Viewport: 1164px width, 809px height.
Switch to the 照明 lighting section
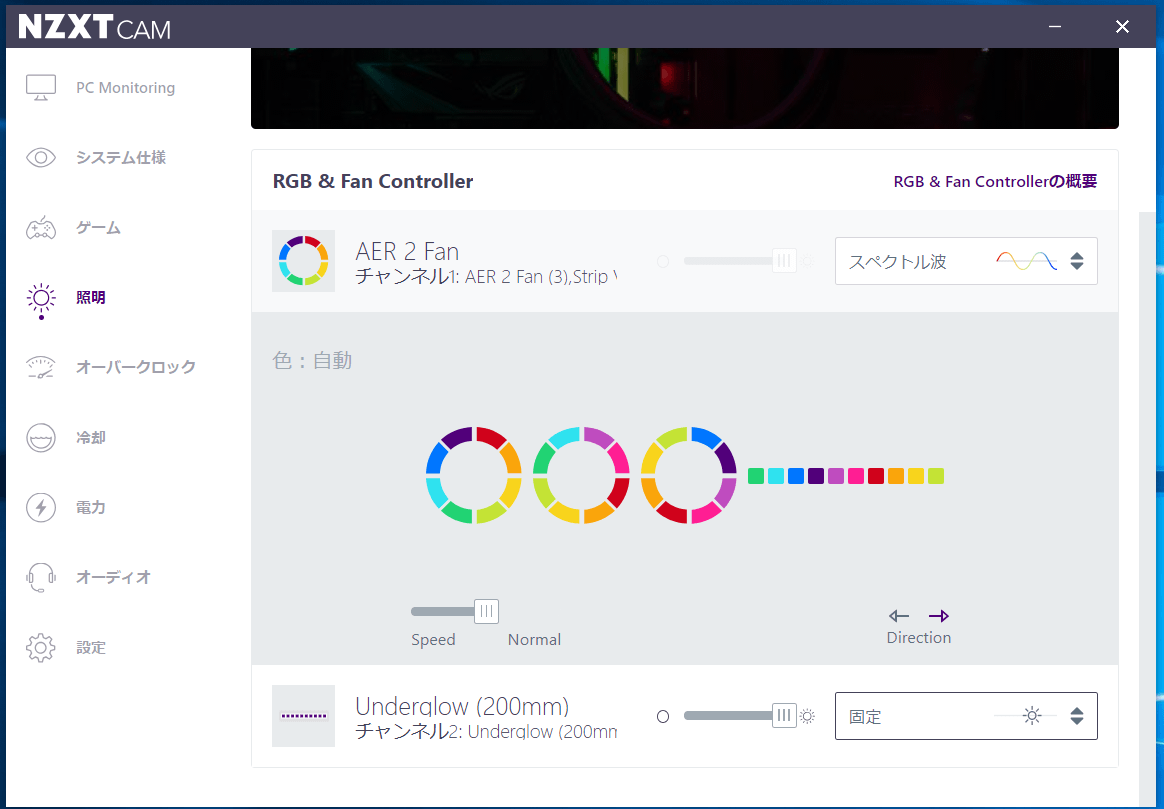[x=91, y=298]
